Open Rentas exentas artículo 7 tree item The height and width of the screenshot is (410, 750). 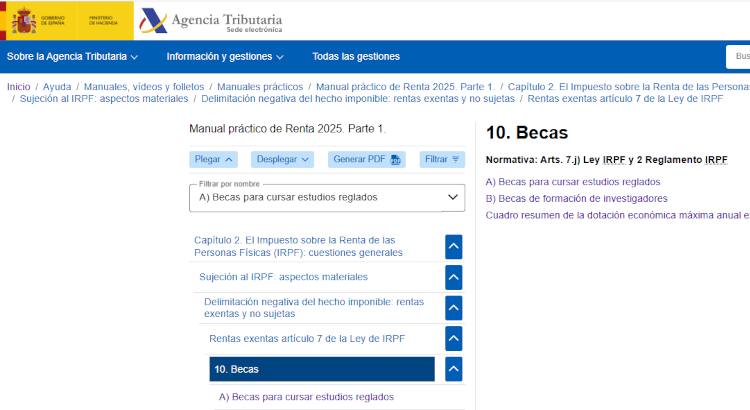pos(307,339)
